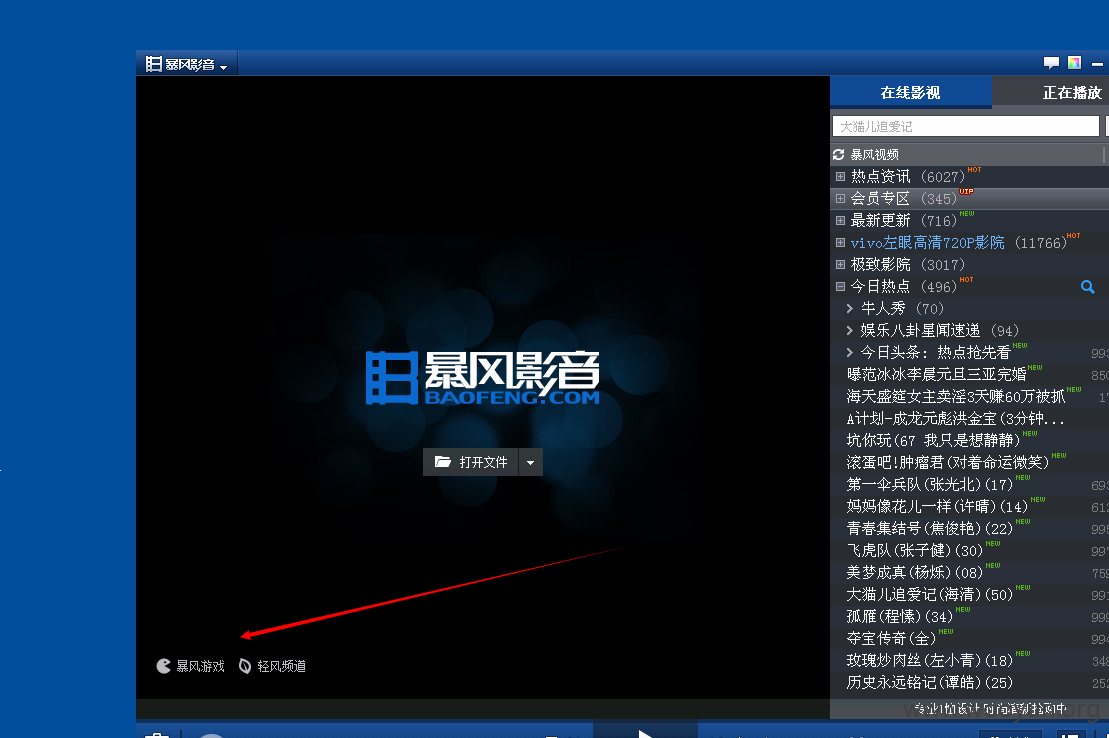Select 妈妈像花儿一样(许晴)(14)
1109x738 pixels.
click(937, 507)
